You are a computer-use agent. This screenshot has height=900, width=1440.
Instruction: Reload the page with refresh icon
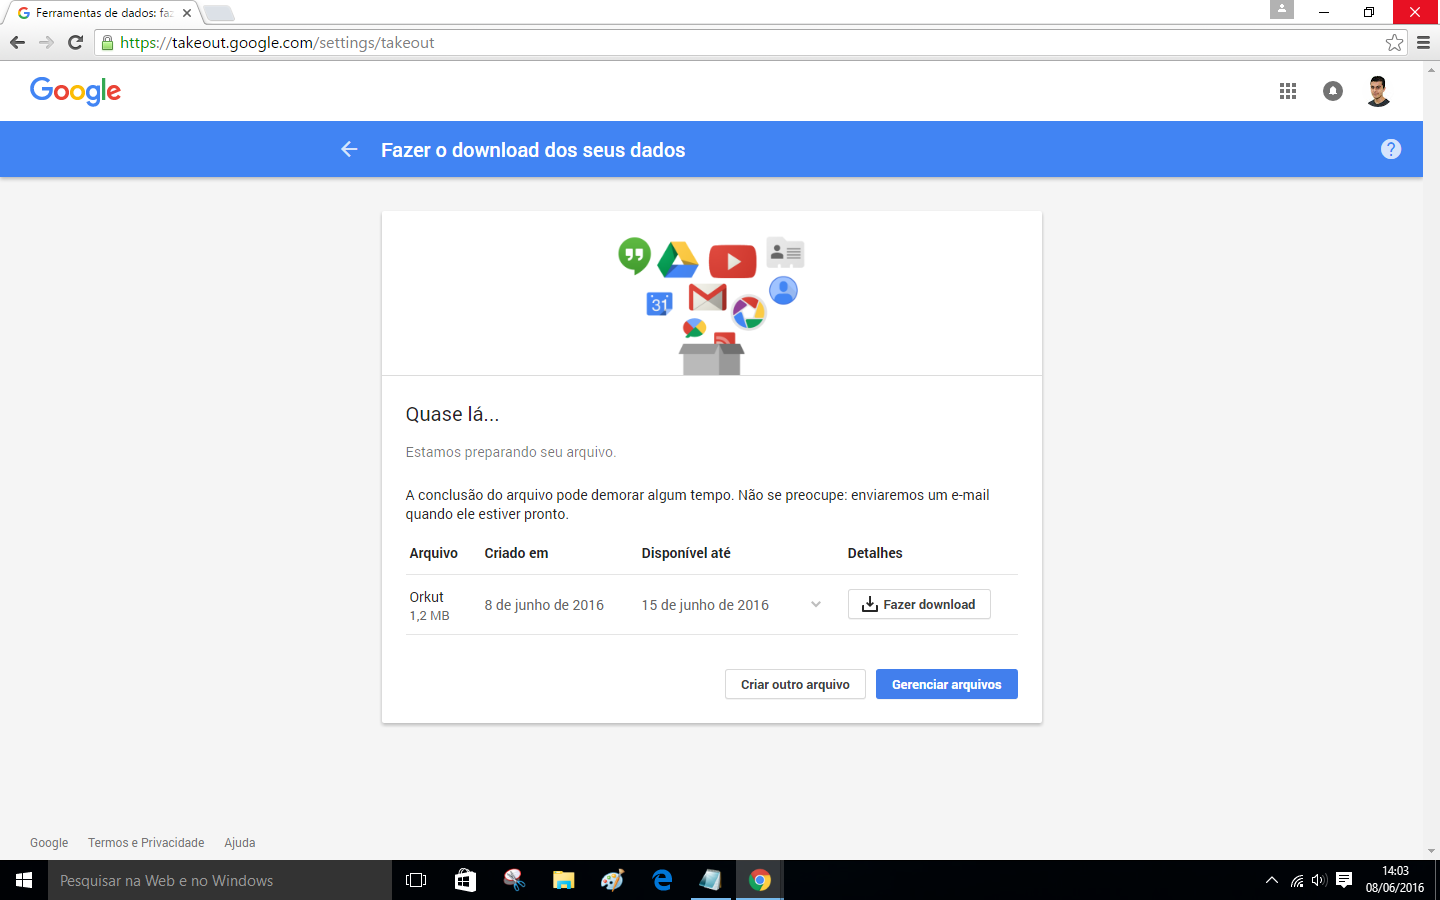click(x=75, y=42)
